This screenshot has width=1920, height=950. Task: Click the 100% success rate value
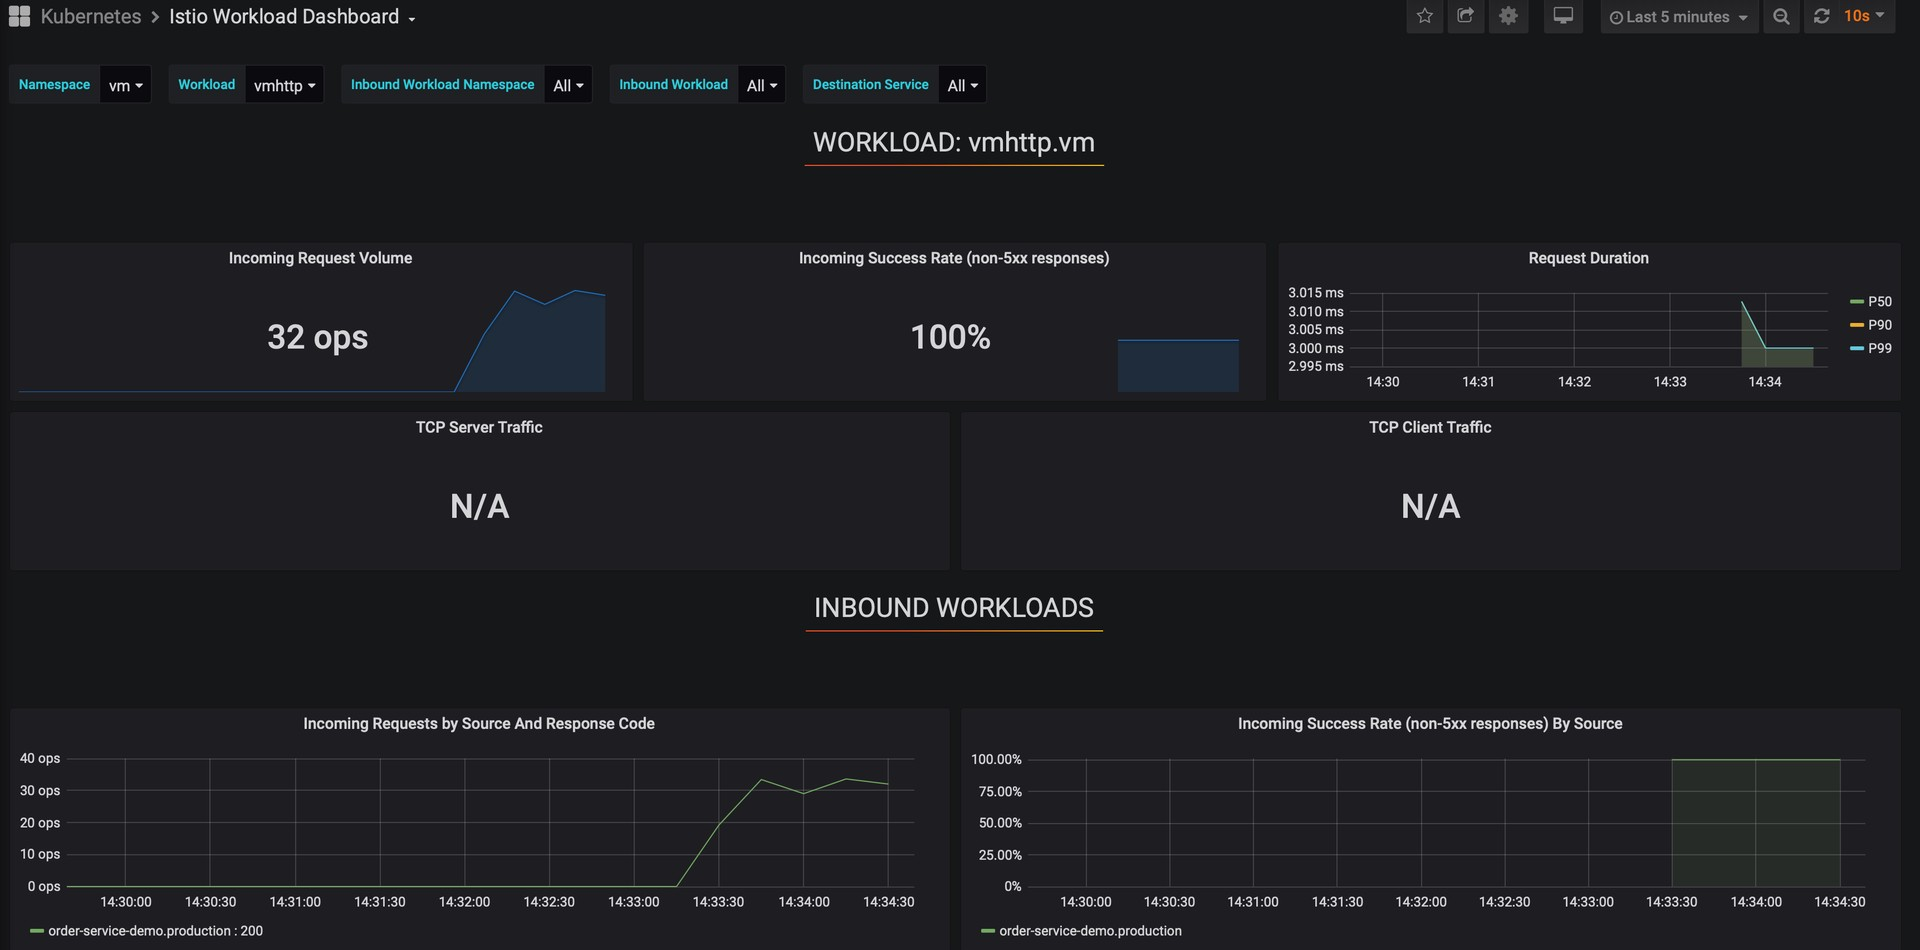950,337
